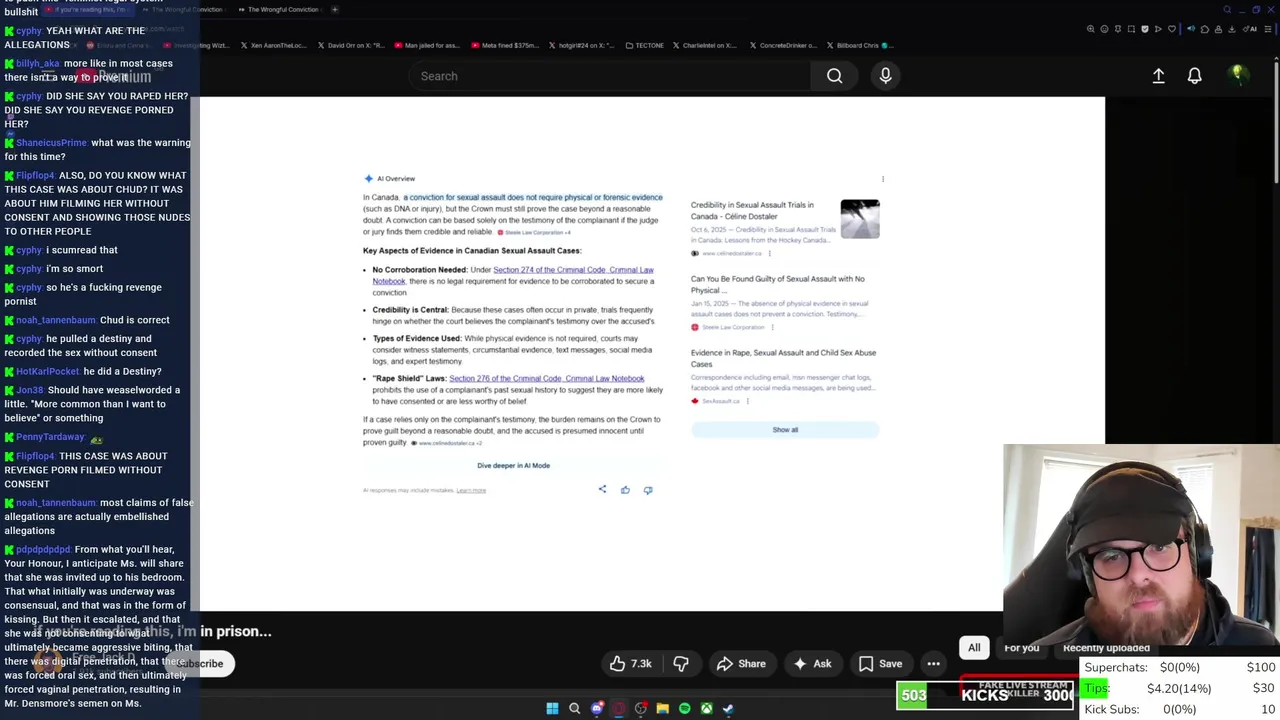Click the YouTube Search input field
This screenshot has width=1280, height=720.
pyautogui.click(x=610, y=76)
